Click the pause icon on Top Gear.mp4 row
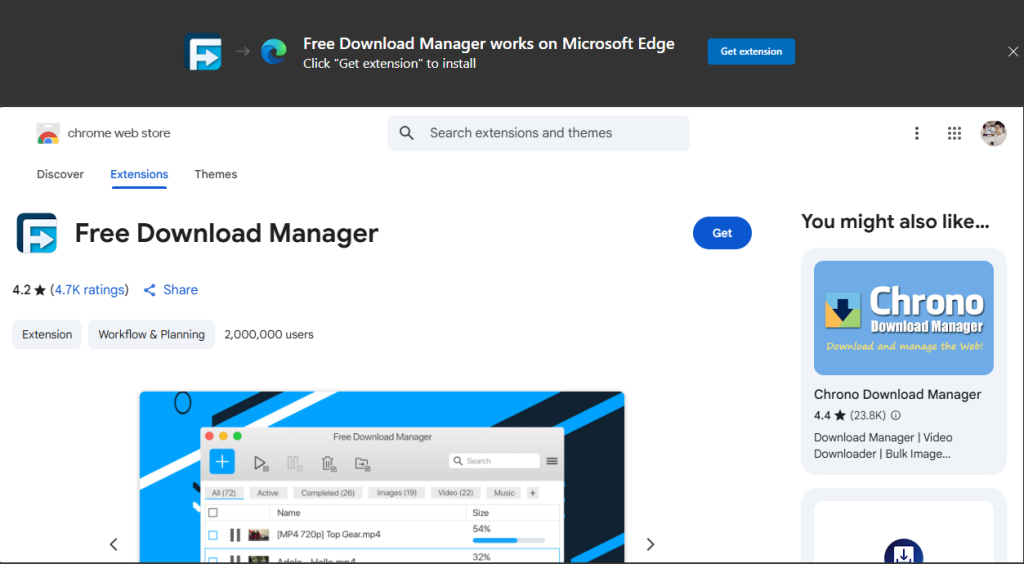Image resolution: width=1024 pixels, height=564 pixels. tap(235, 535)
